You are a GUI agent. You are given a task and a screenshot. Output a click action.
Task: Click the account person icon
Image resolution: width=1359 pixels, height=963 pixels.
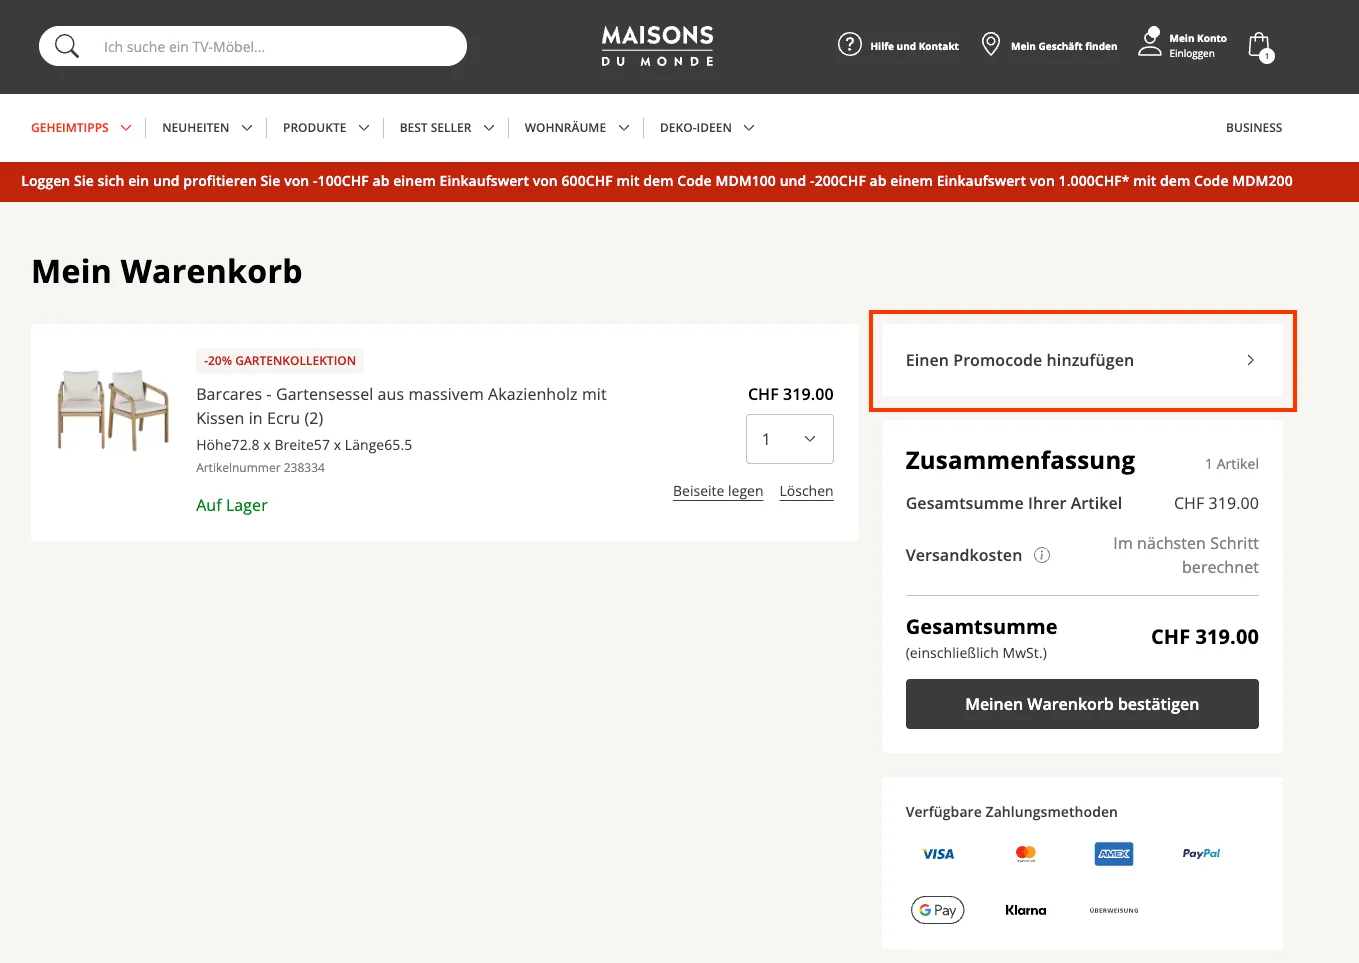coord(1150,42)
